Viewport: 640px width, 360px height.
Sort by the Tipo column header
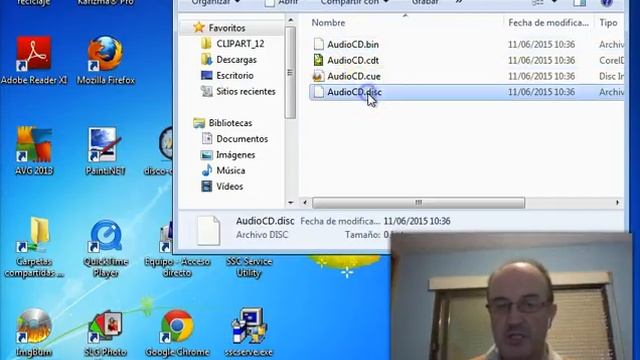[608, 23]
